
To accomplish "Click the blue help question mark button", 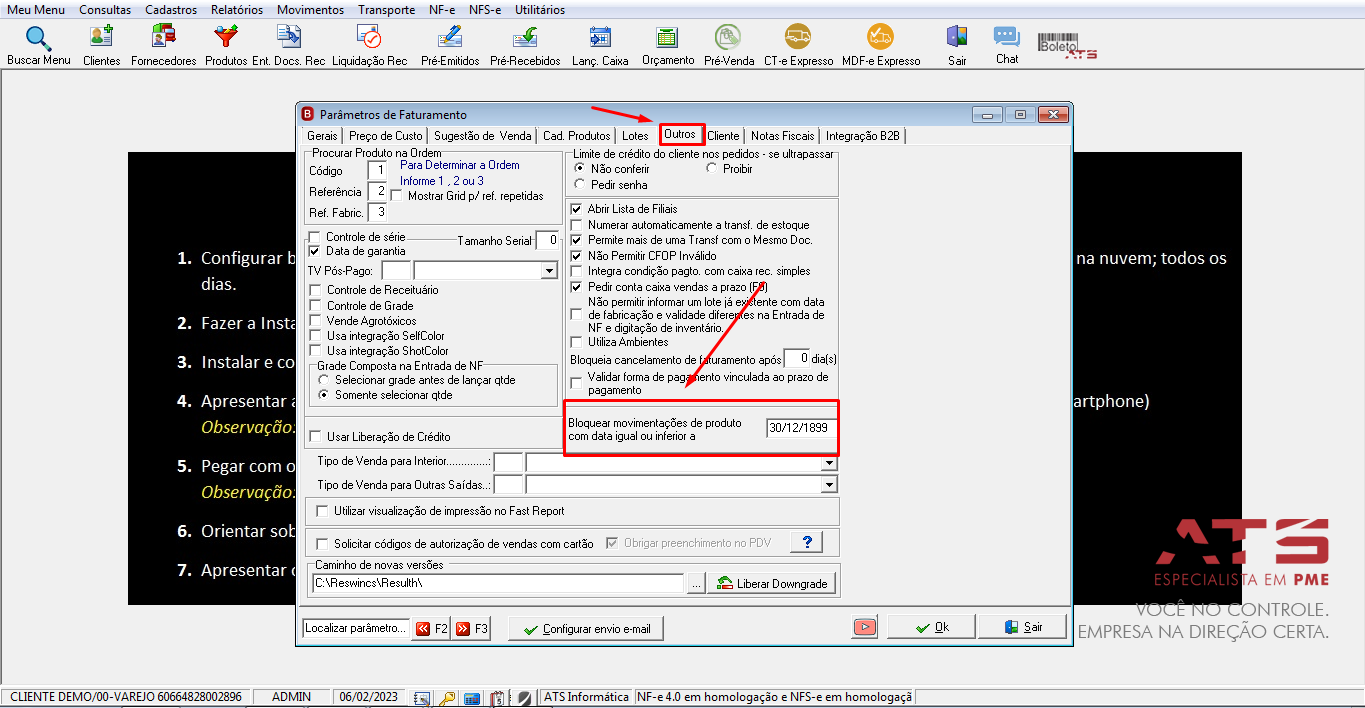I will point(806,542).
